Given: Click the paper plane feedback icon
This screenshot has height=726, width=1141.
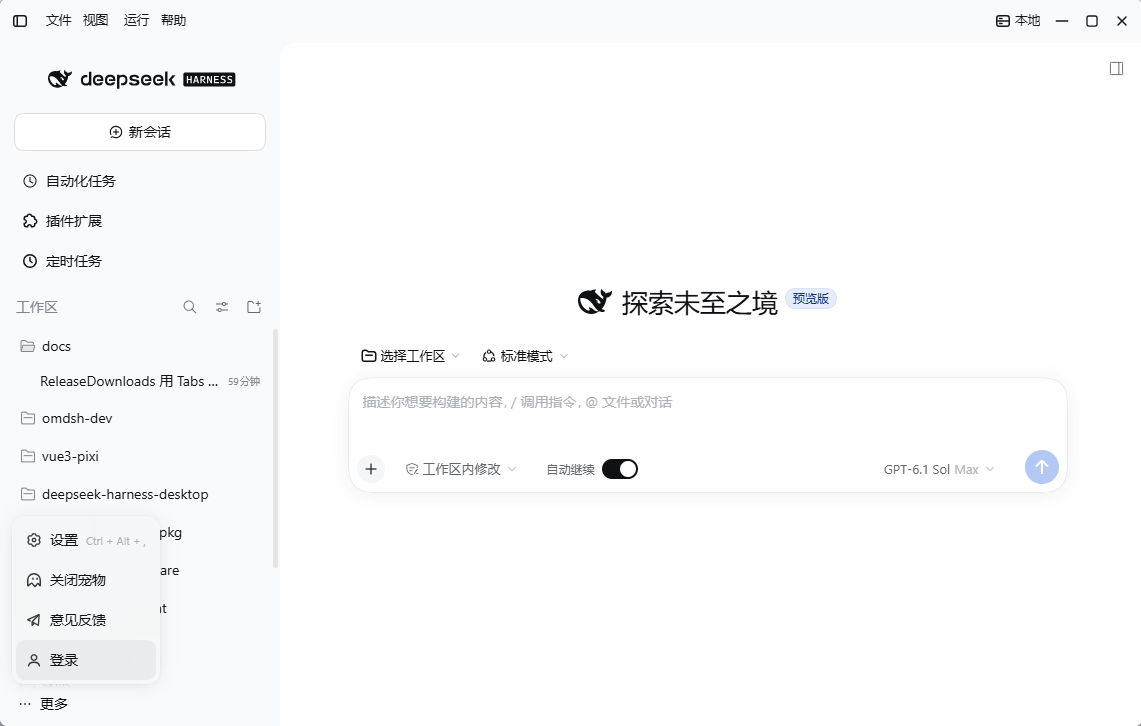Looking at the screenshot, I should click(x=33, y=620).
